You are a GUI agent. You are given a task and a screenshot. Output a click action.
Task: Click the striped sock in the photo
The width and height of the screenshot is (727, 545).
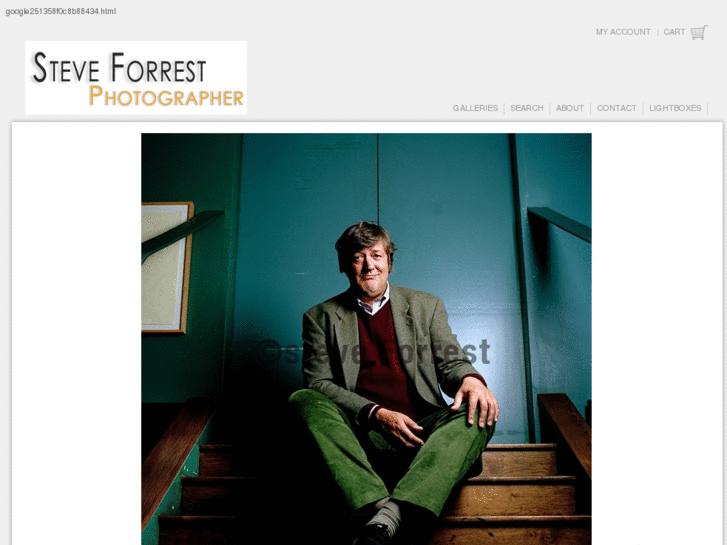pyautogui.click(x=389, y=517)
